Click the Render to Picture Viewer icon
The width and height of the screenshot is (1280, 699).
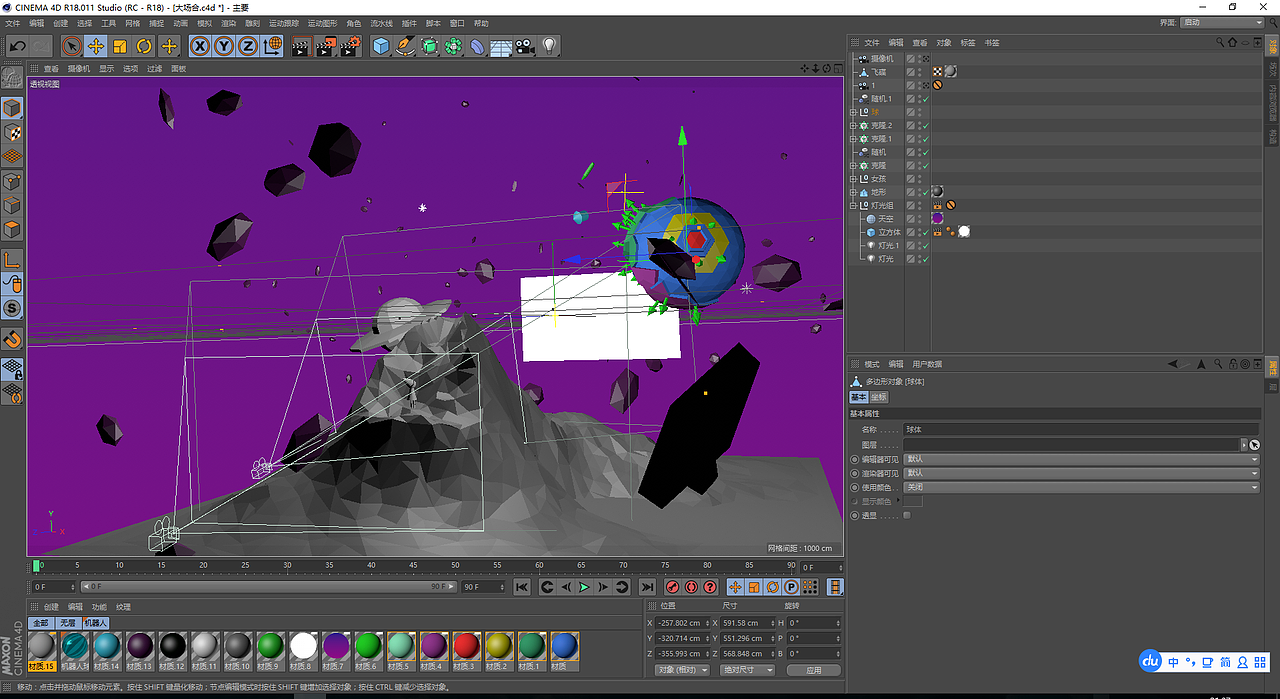click(325, 46)
